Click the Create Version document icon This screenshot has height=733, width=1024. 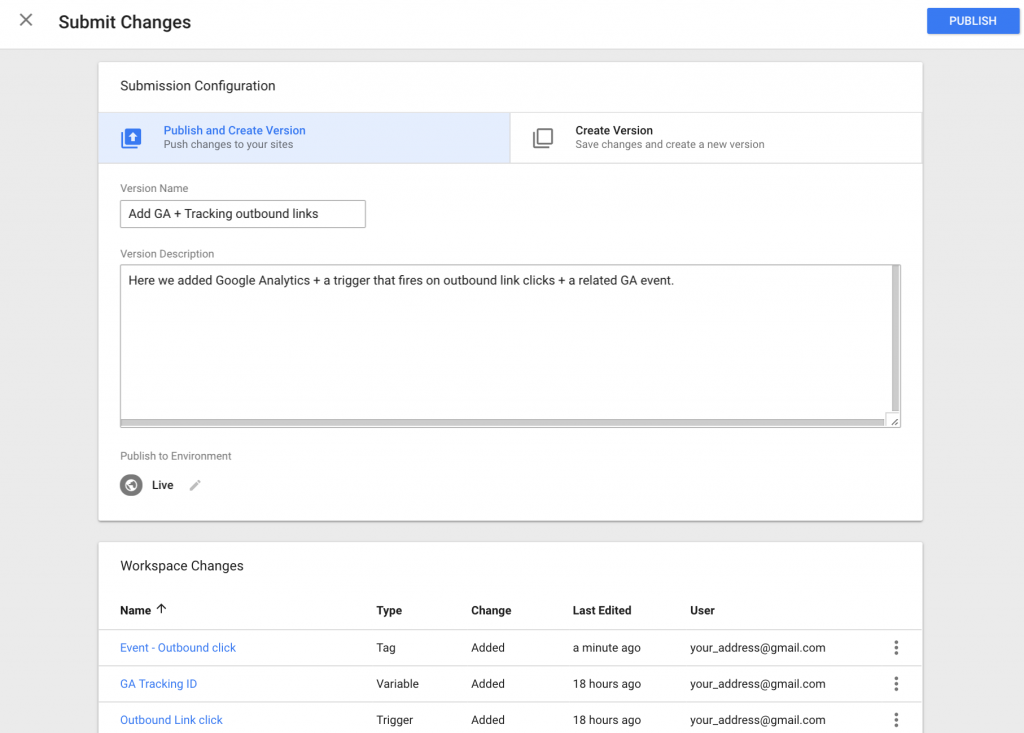[x=543, y=139]
